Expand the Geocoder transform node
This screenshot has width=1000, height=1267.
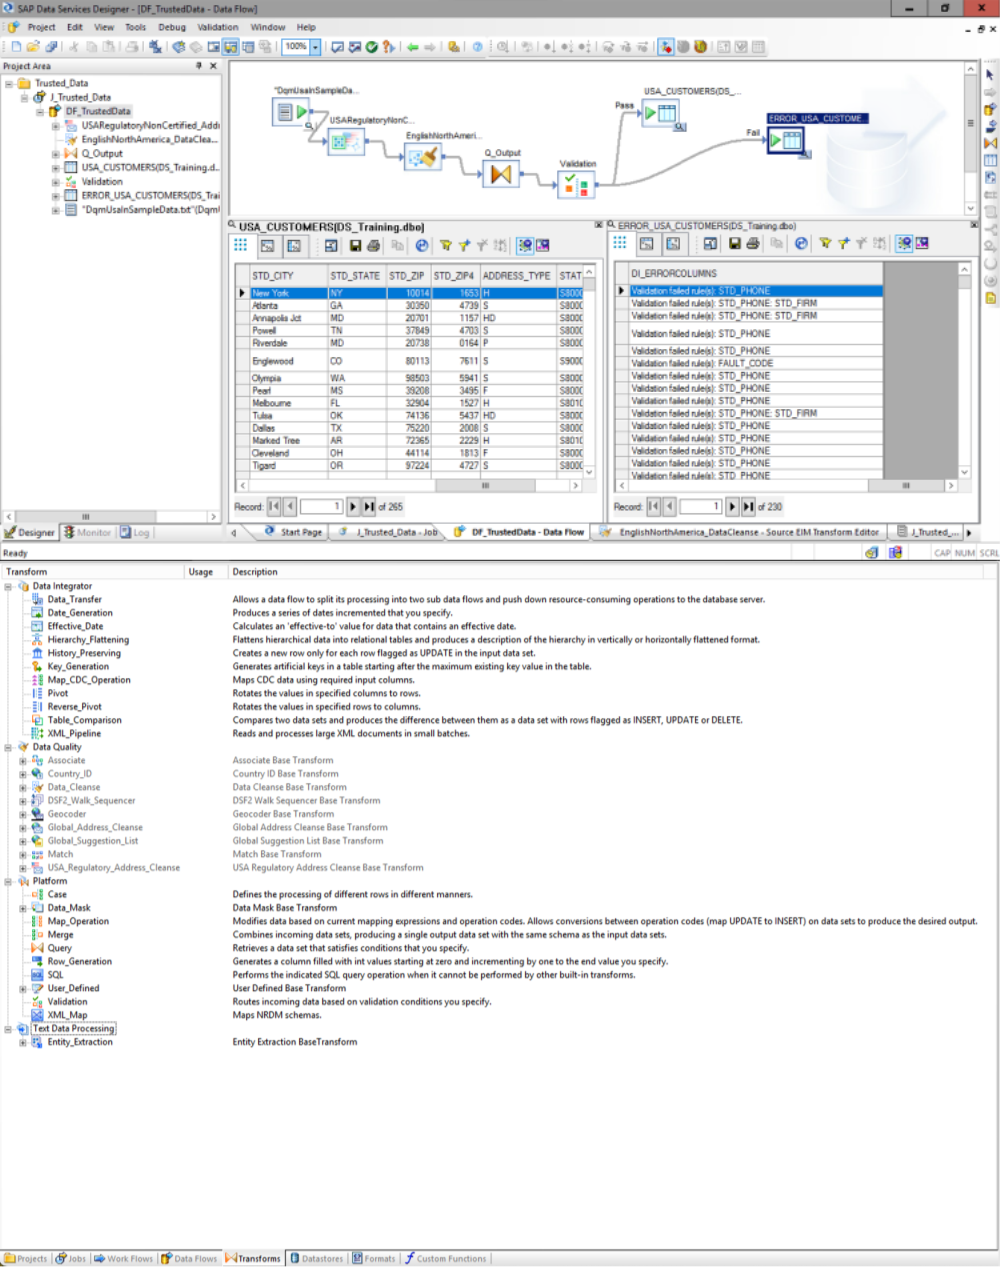pyautogui.click(x=23, y=814)
